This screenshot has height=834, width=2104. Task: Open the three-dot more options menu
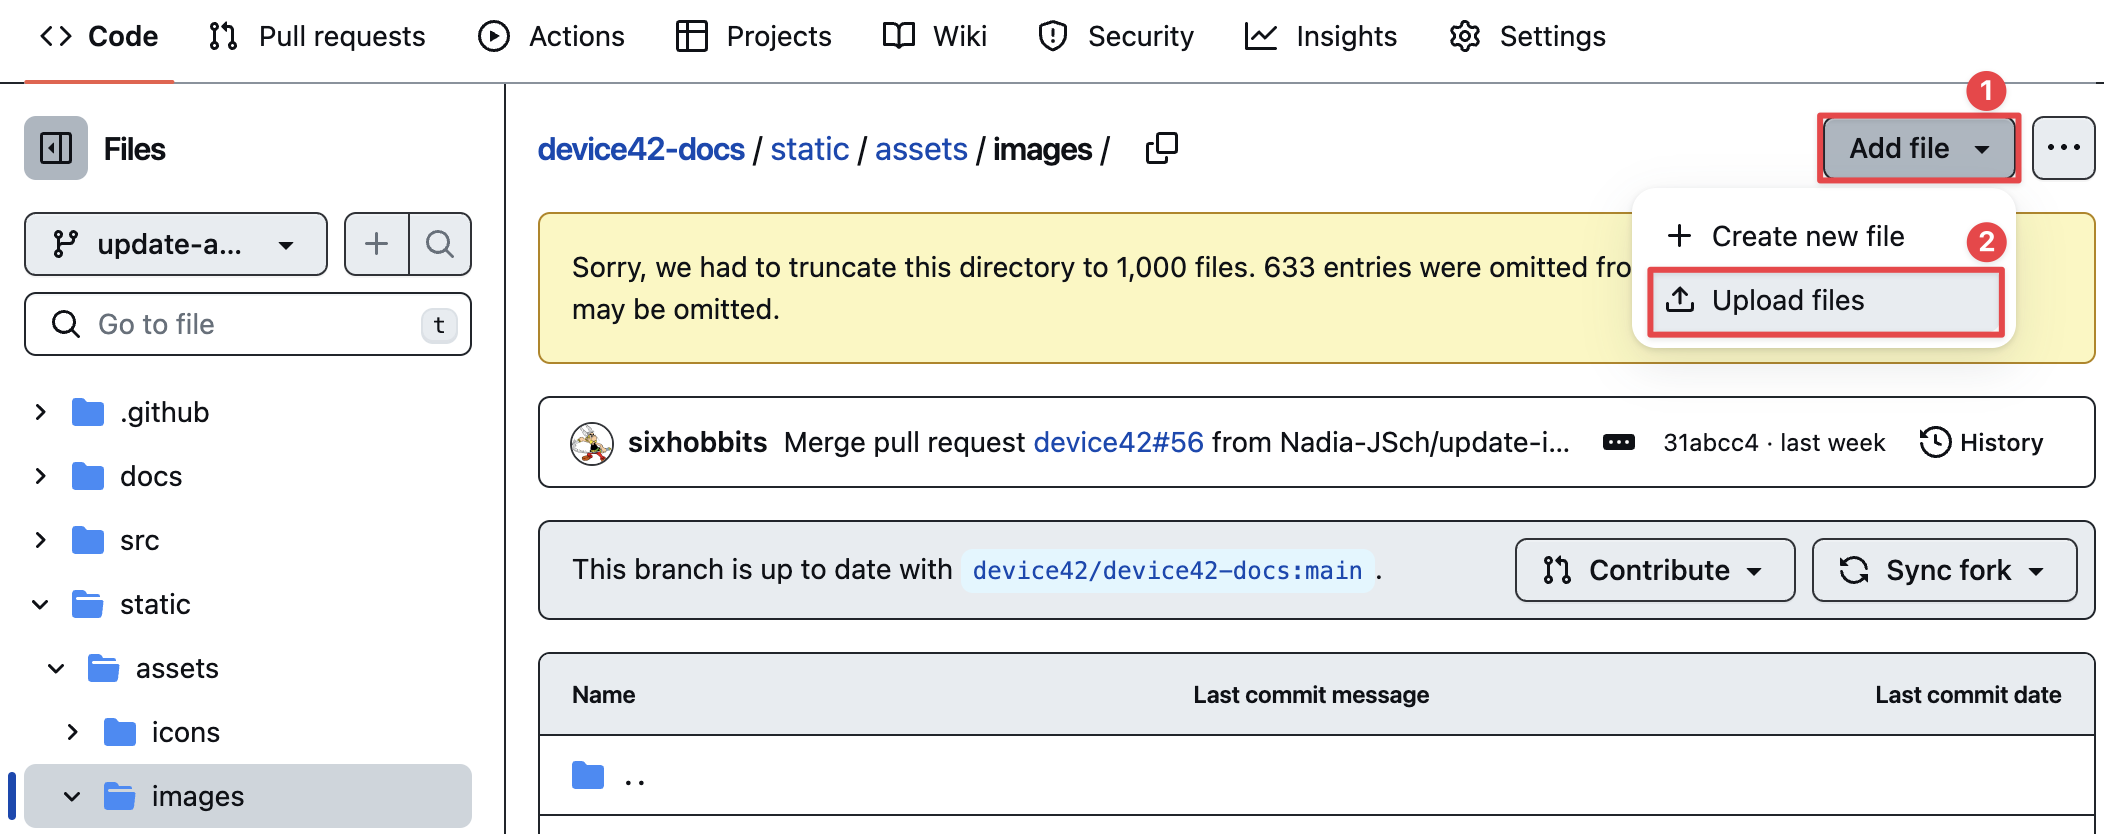tap(2063, 148)
